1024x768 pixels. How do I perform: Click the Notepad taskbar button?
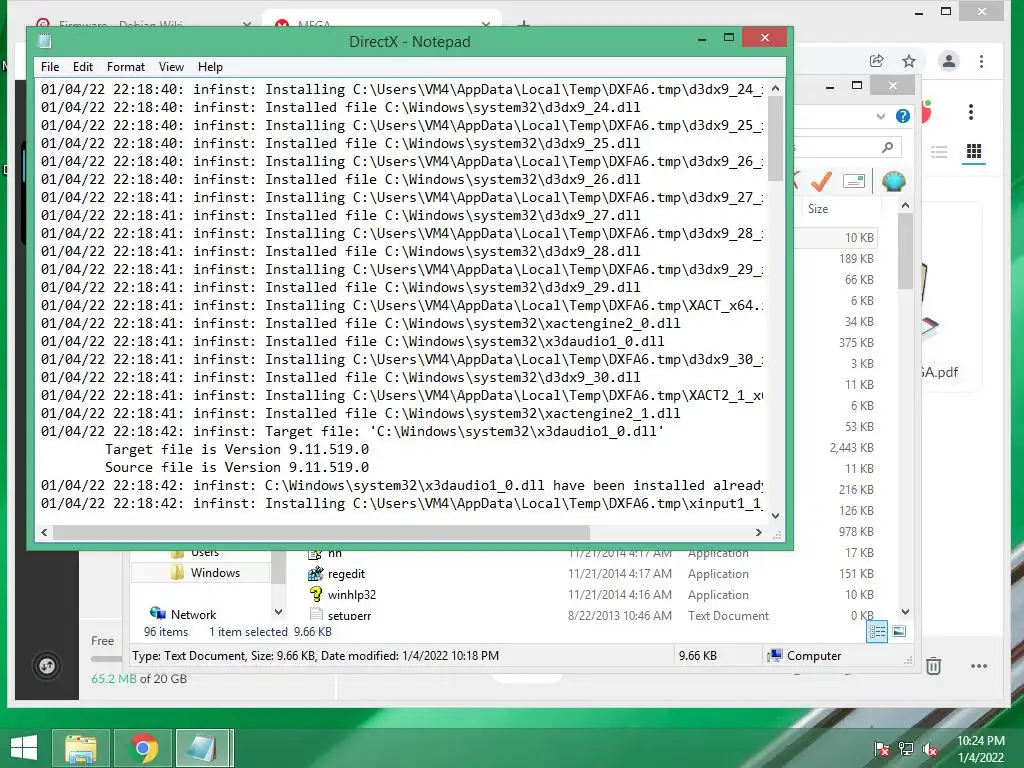[202, 748]
